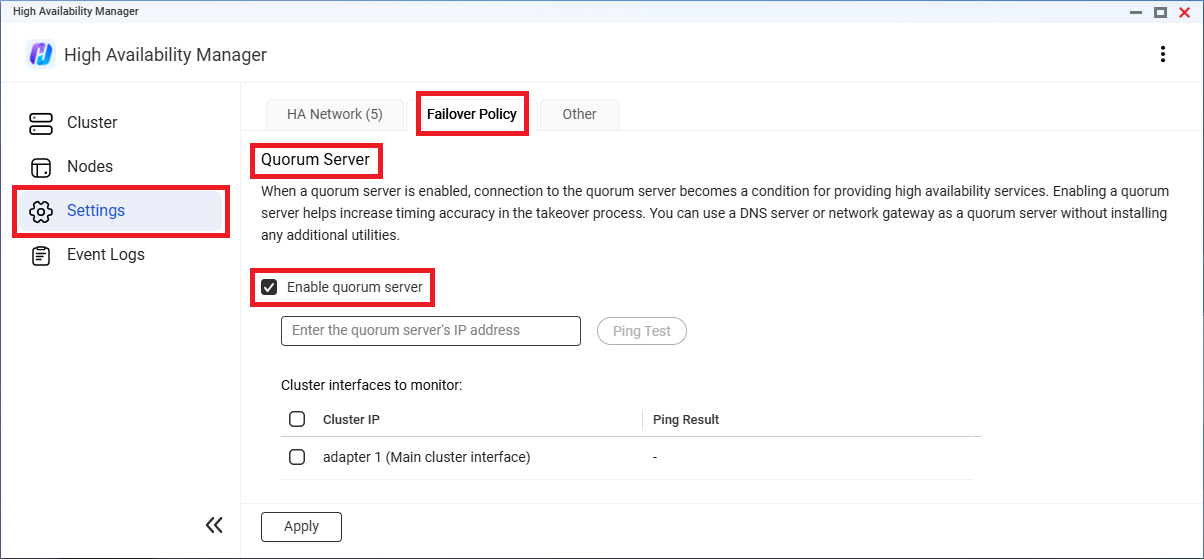Go to the Cluster section
Image resolution: width=1204 pixels, height=560 pixels.
(92, 123)
